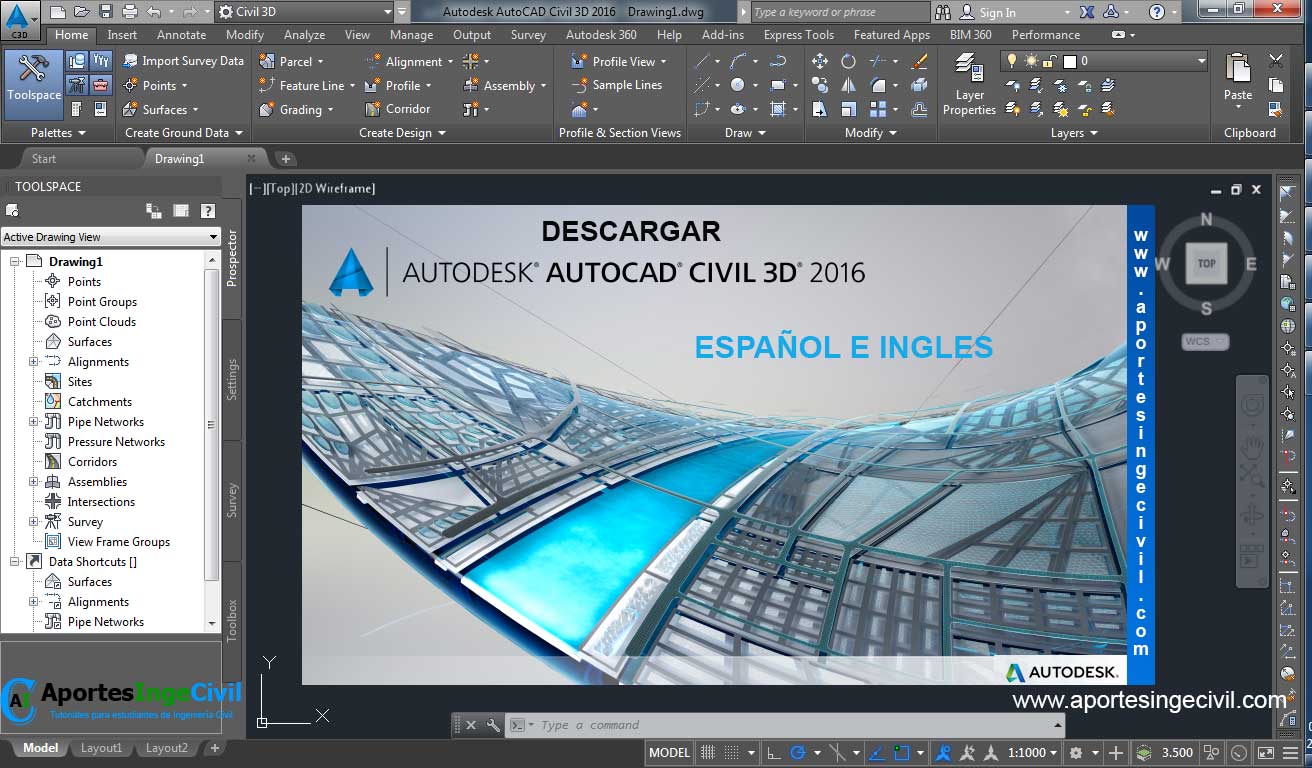The width and height of the screenshot is (1312, 768).
Task: Select the Line tool in Draw
Action: [702, 61]
